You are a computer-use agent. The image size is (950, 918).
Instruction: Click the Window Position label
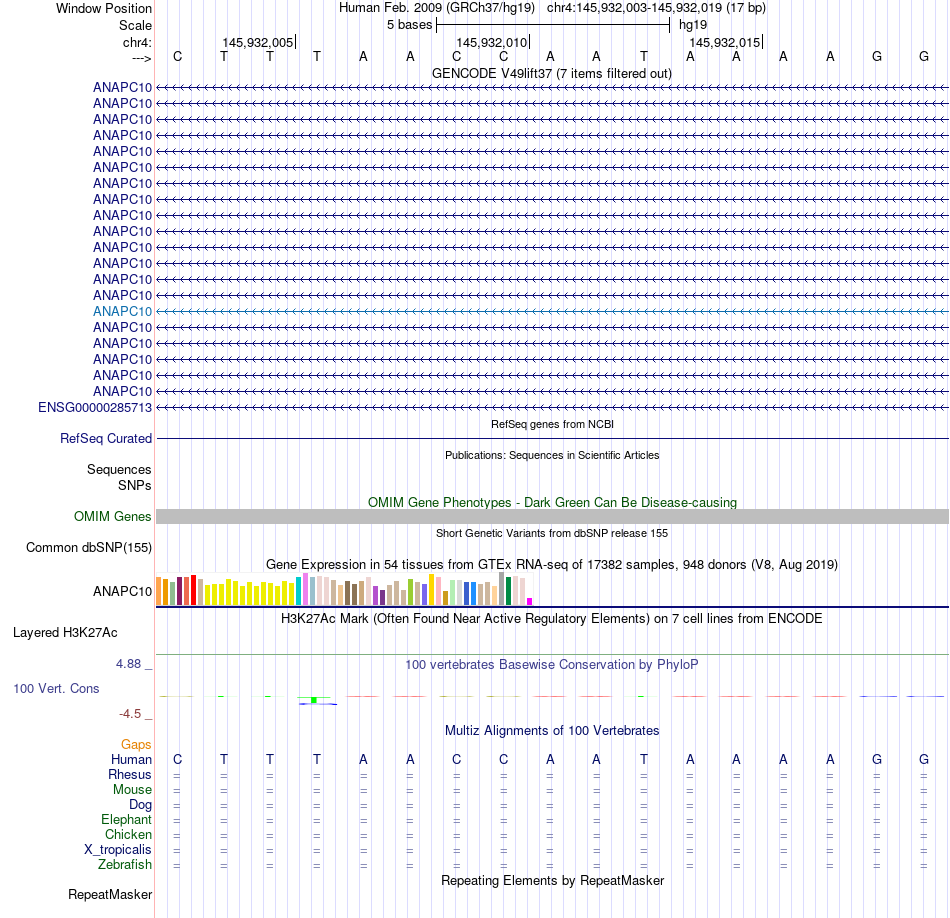[104, 8]
